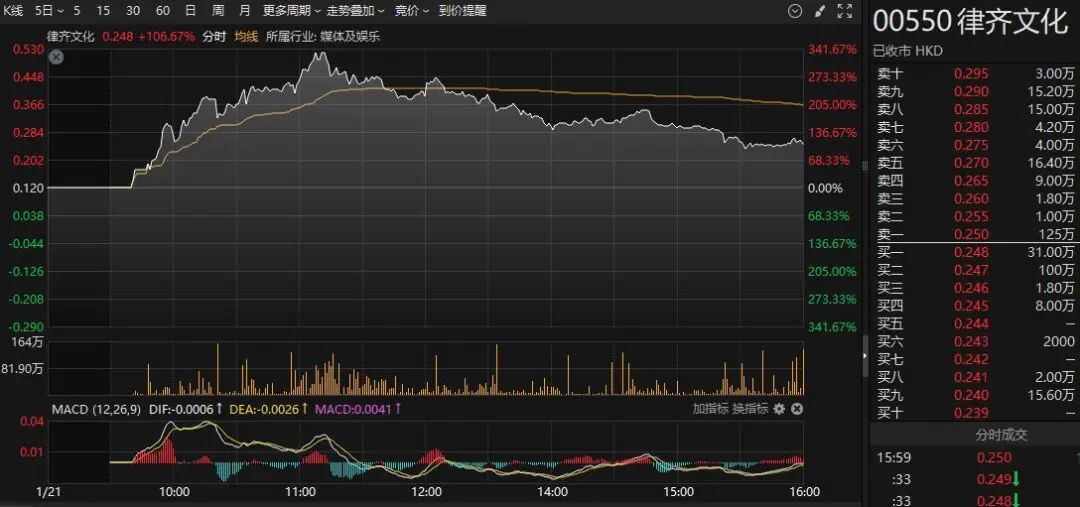Click the DEA value label

click(x=269, y=409)
